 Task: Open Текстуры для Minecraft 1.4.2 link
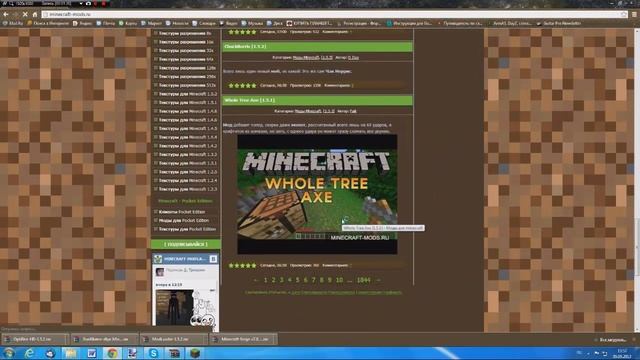point(188,146)
